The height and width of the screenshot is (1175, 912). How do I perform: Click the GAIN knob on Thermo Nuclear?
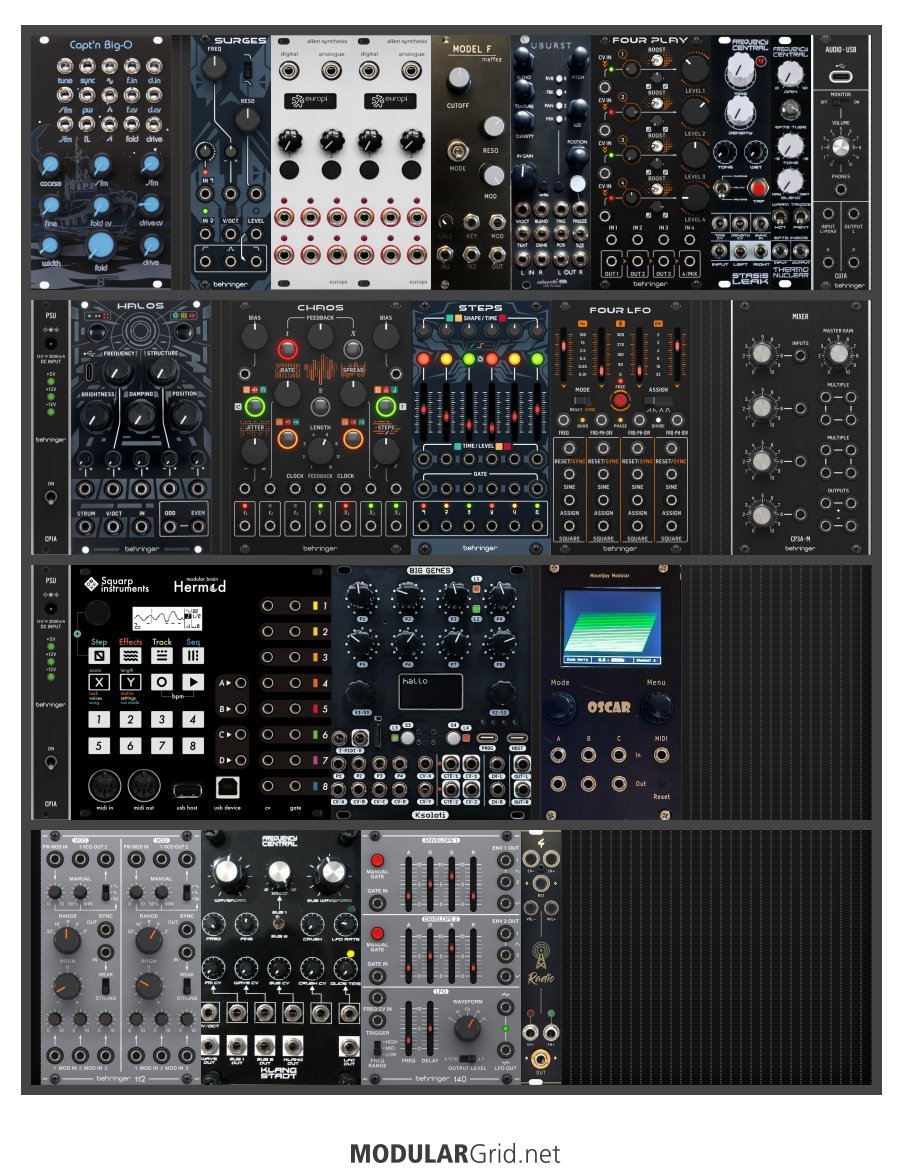(790, 74)
